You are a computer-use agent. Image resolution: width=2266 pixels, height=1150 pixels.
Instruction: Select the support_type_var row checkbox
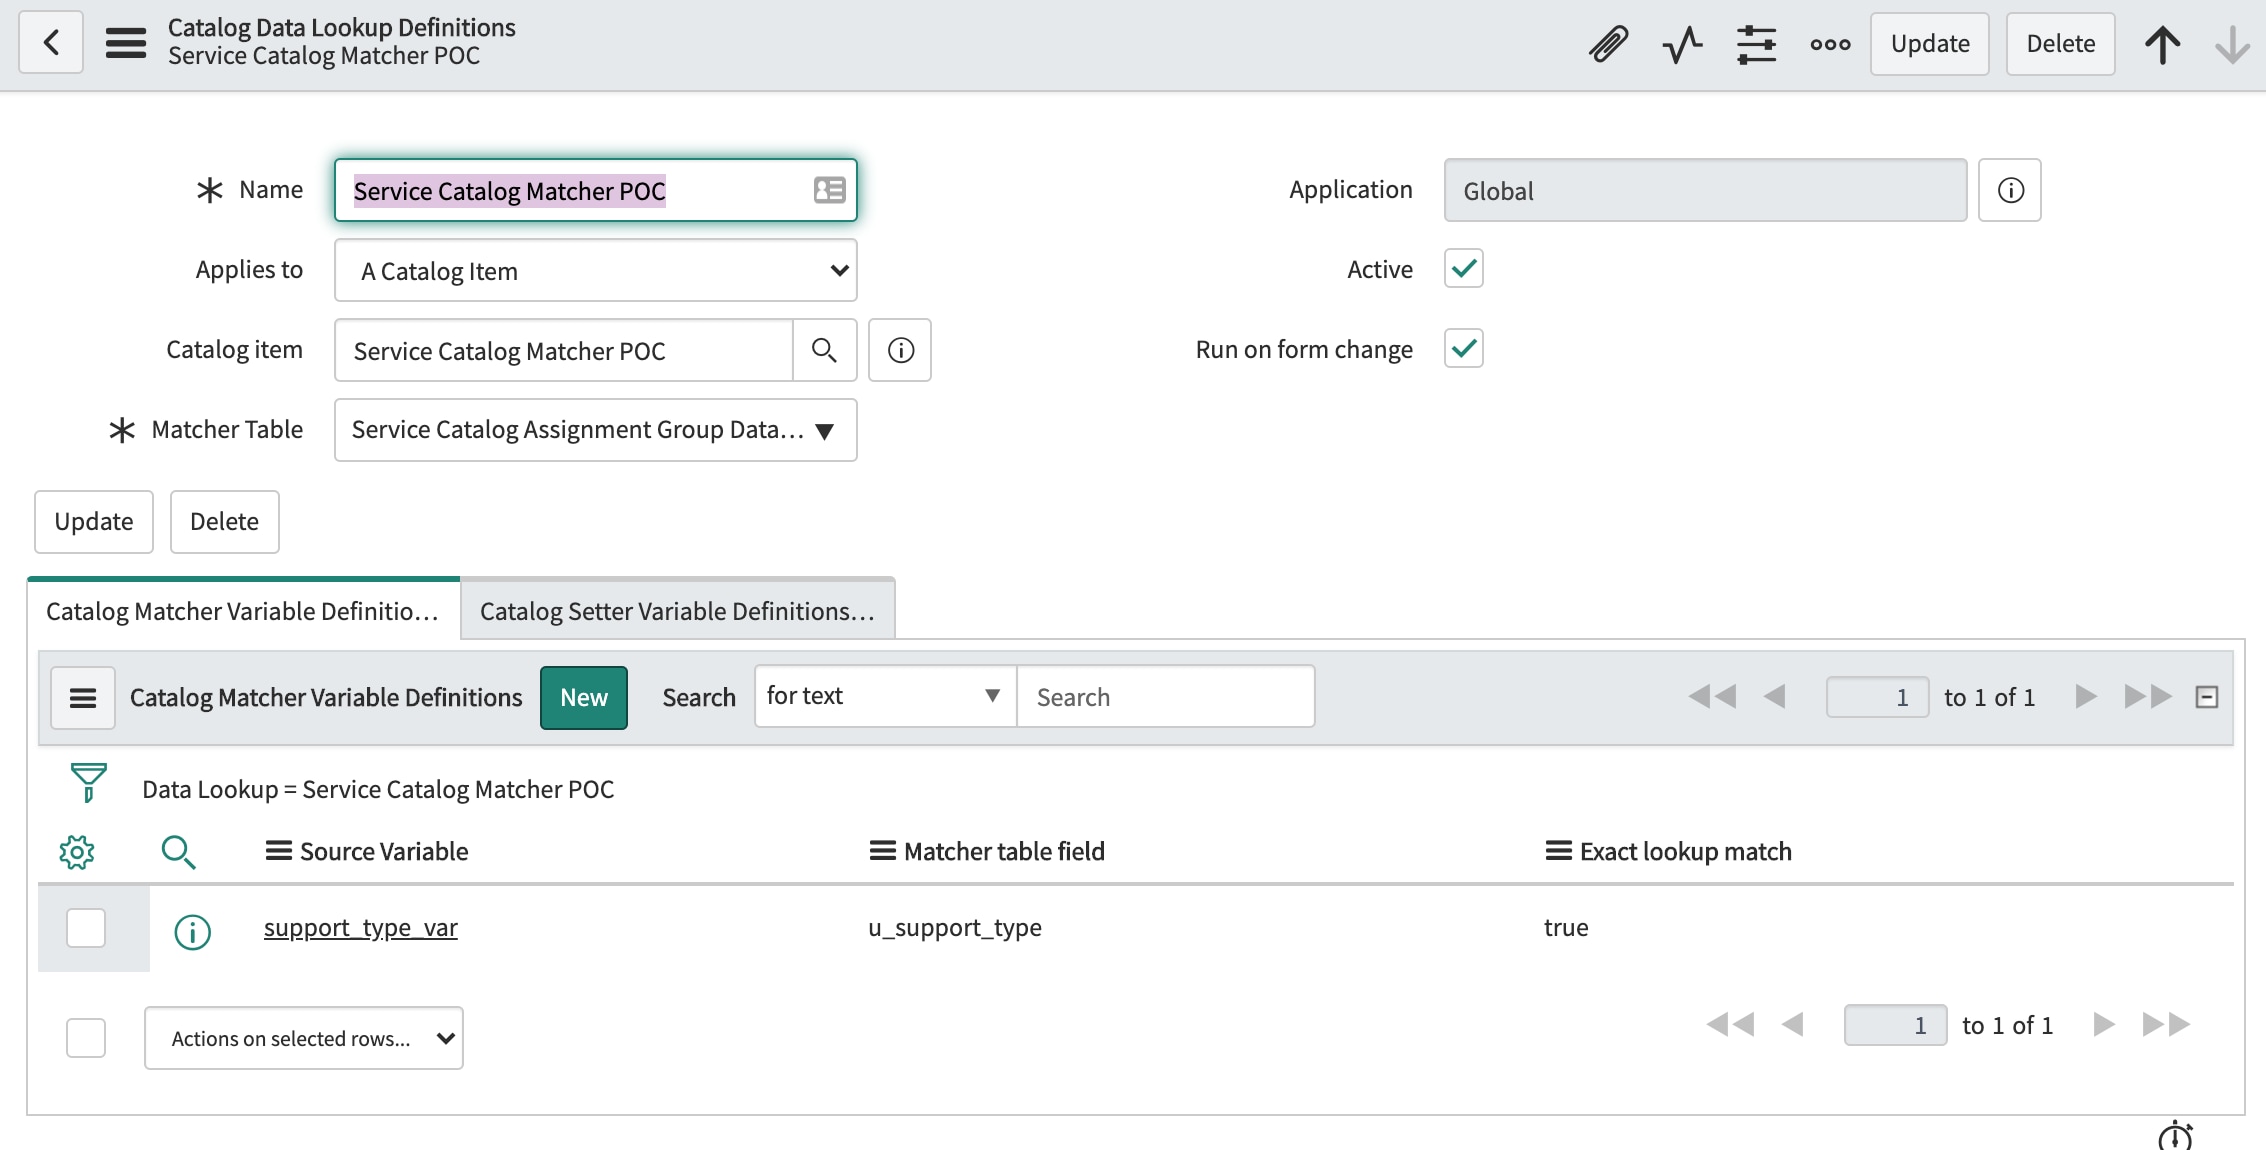(x=86, y=927)
